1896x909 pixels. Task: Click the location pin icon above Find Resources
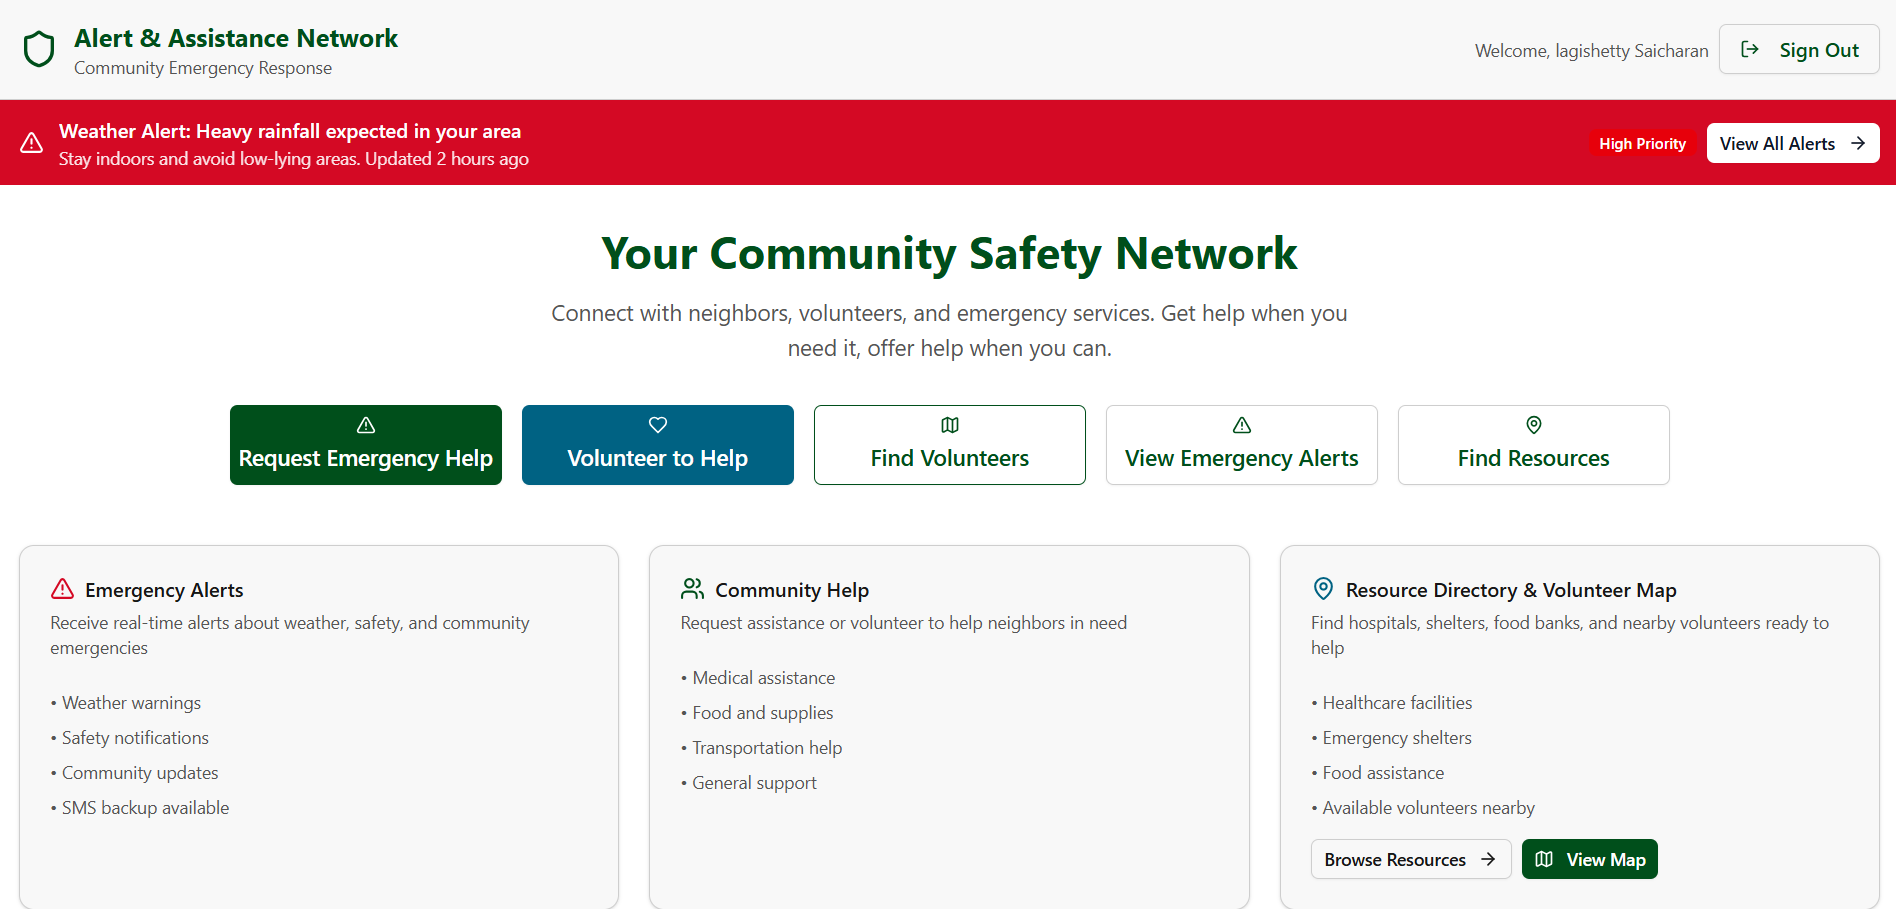tap(1534, 425)
